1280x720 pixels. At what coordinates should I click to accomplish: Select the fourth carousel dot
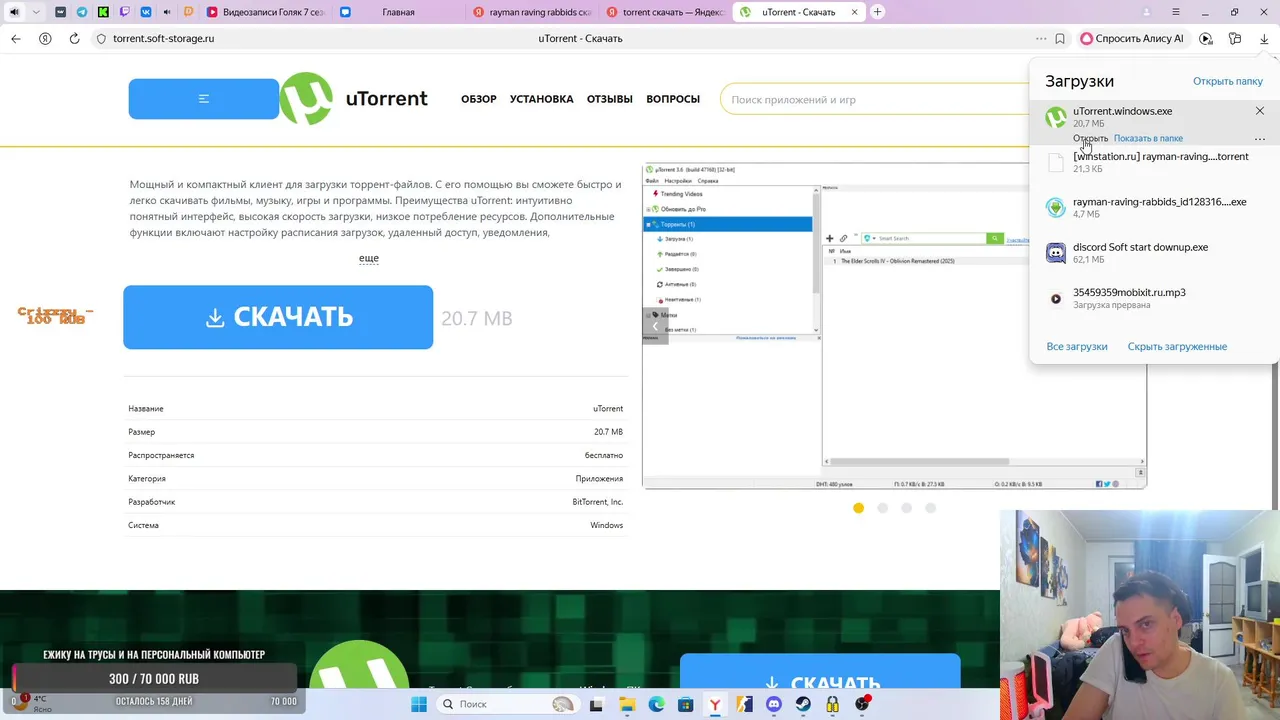930,508
